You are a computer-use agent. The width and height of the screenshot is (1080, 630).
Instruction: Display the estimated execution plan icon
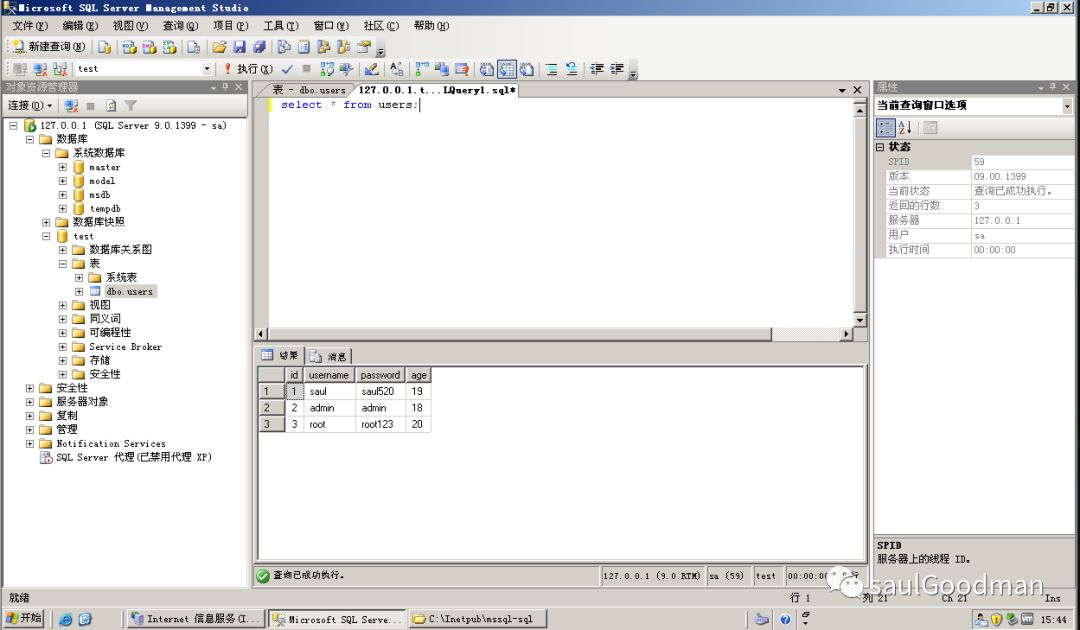tap(326, 69)
